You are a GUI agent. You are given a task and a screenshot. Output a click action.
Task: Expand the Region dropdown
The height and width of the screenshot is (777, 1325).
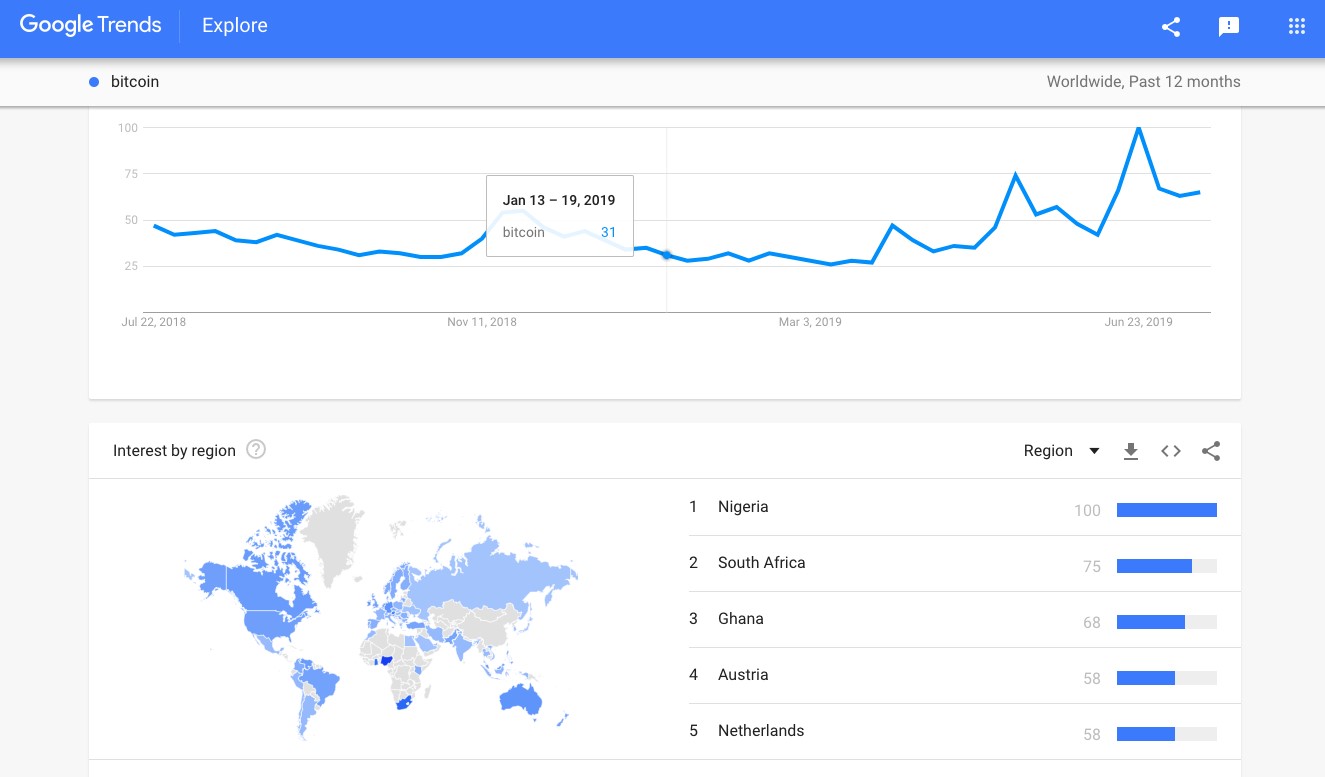click(1062, 451)
